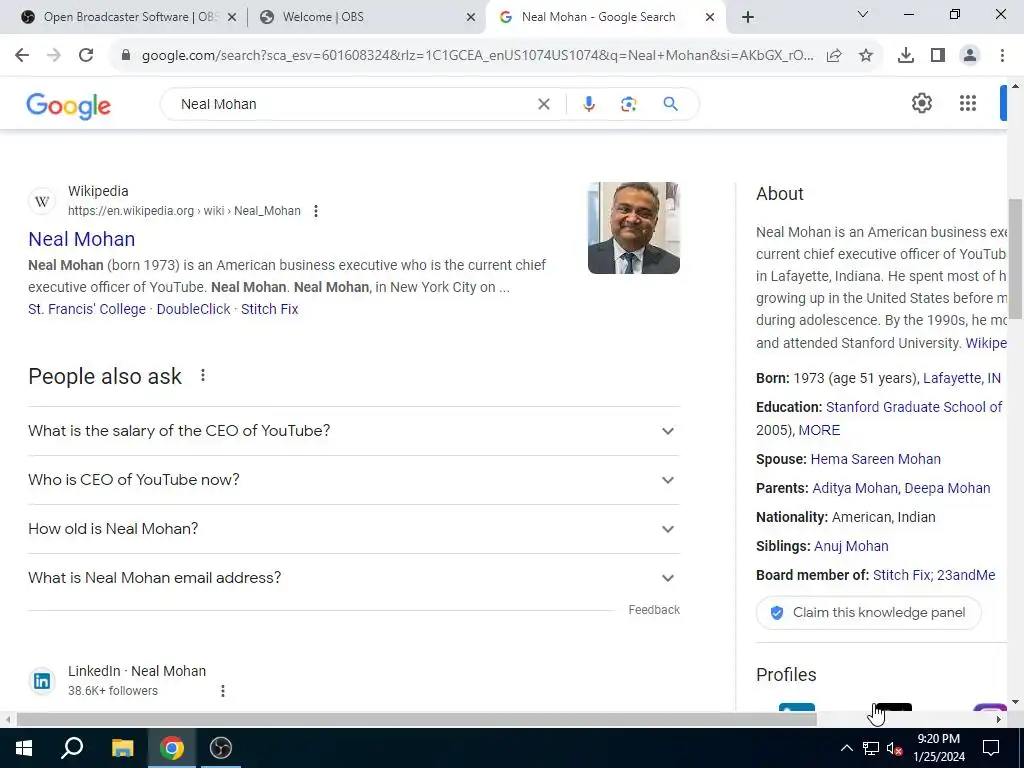Open more options for the Wikipedia result

click(315, 211)
